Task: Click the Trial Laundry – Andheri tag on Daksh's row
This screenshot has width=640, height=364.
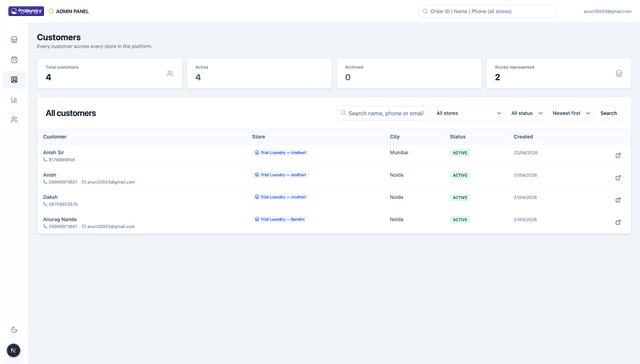Action: [x=280, y=197]
